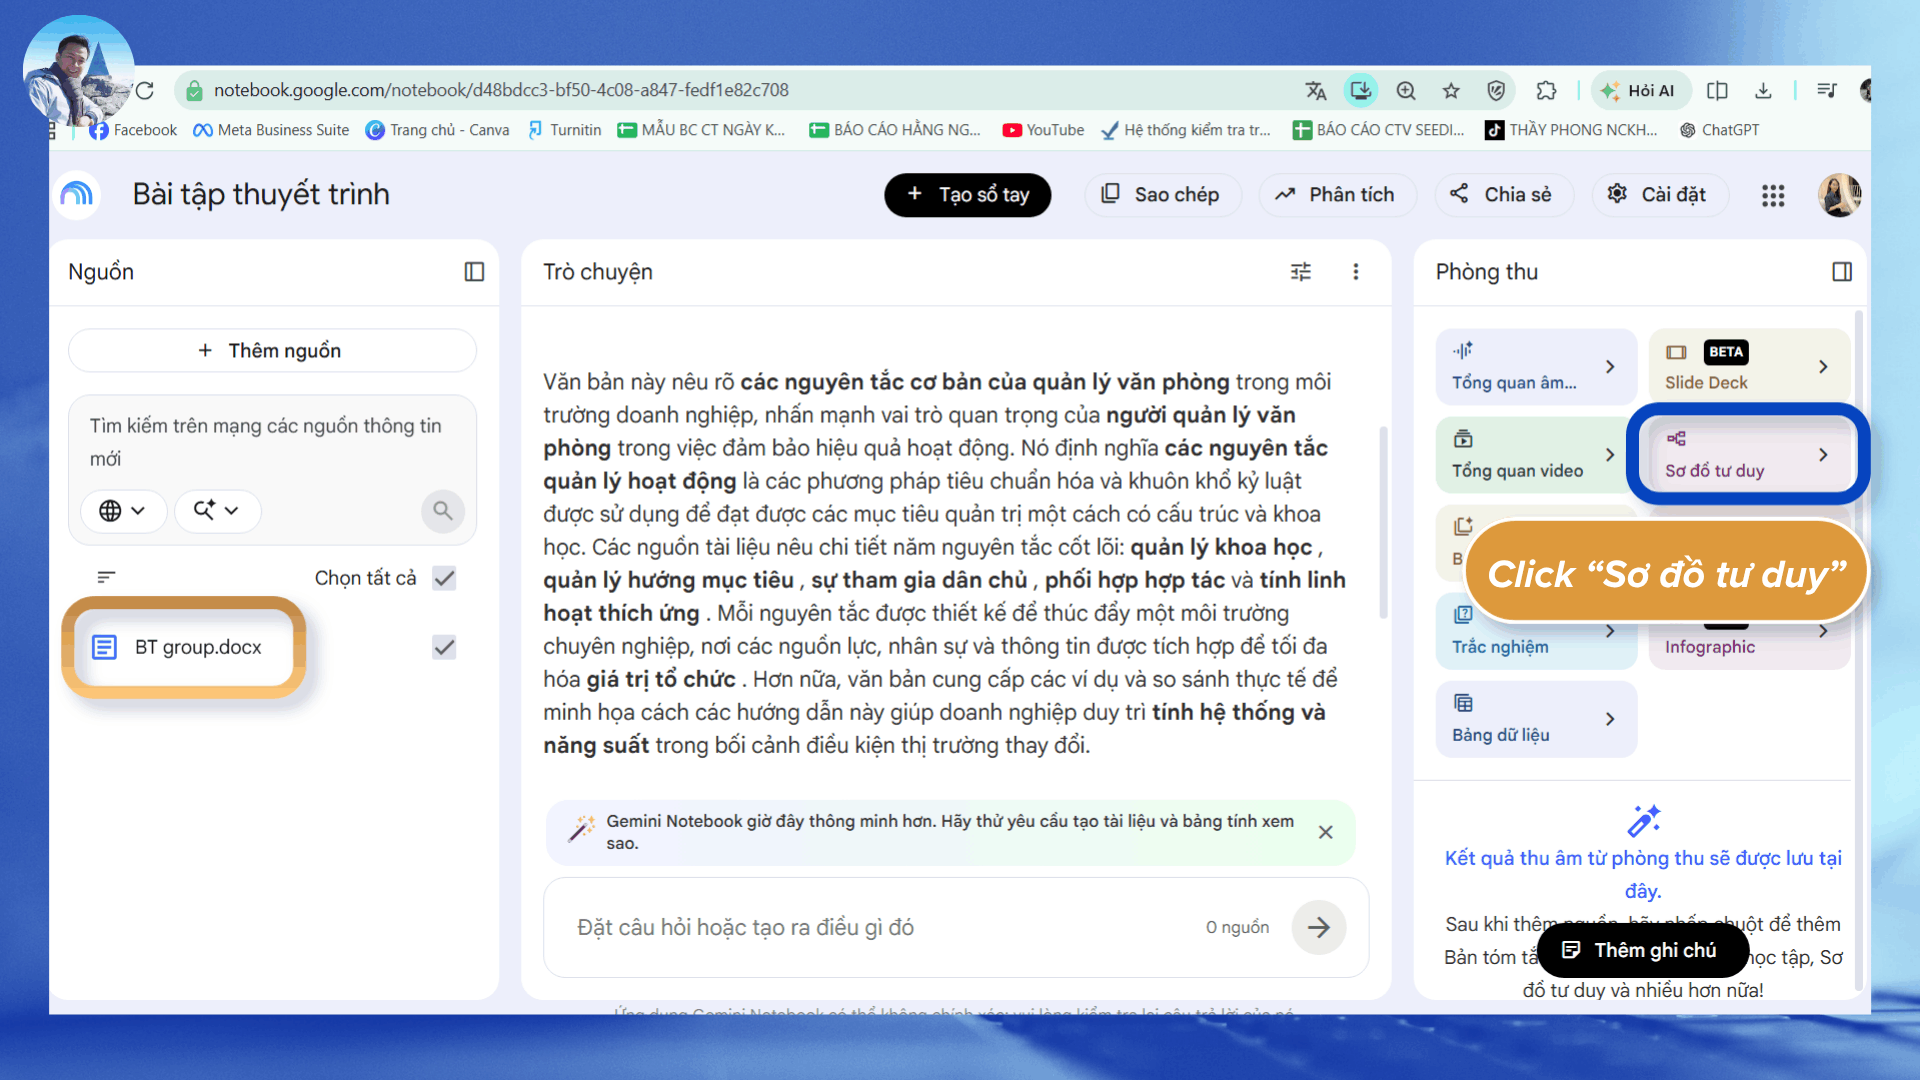The height and width of the screenshot is (1080, 1920).
Task: Open the browser extensions puzzle icon
Action: [x=1546, y=91]
